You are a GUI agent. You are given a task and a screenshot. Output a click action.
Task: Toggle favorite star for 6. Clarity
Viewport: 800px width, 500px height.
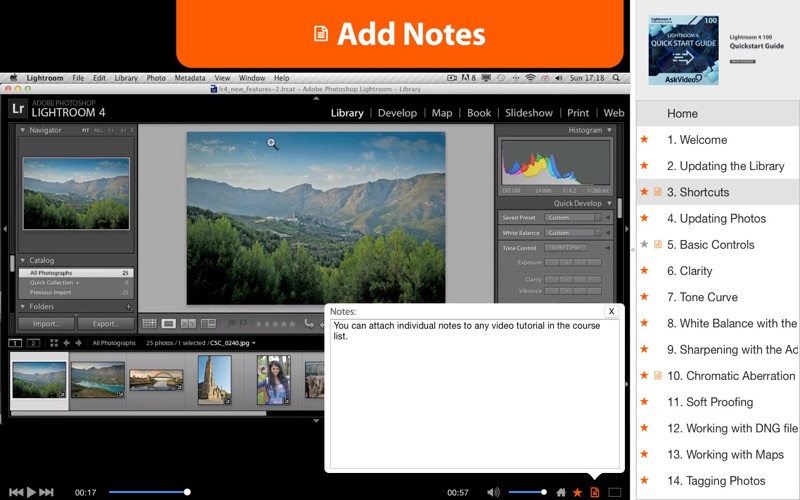tap(644, 270)
